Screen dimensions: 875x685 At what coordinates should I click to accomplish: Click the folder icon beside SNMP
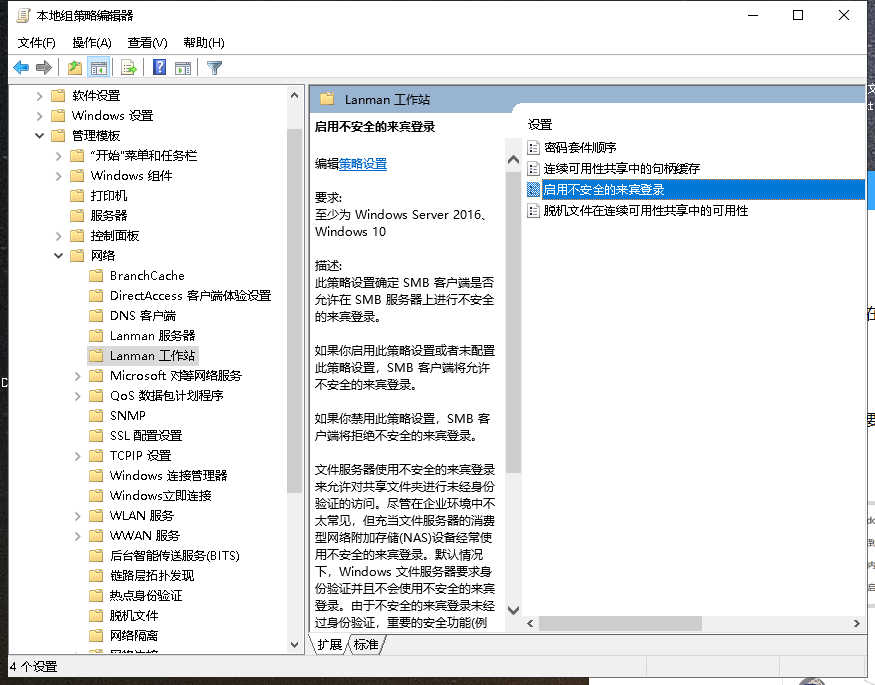[x=97, y=416]
